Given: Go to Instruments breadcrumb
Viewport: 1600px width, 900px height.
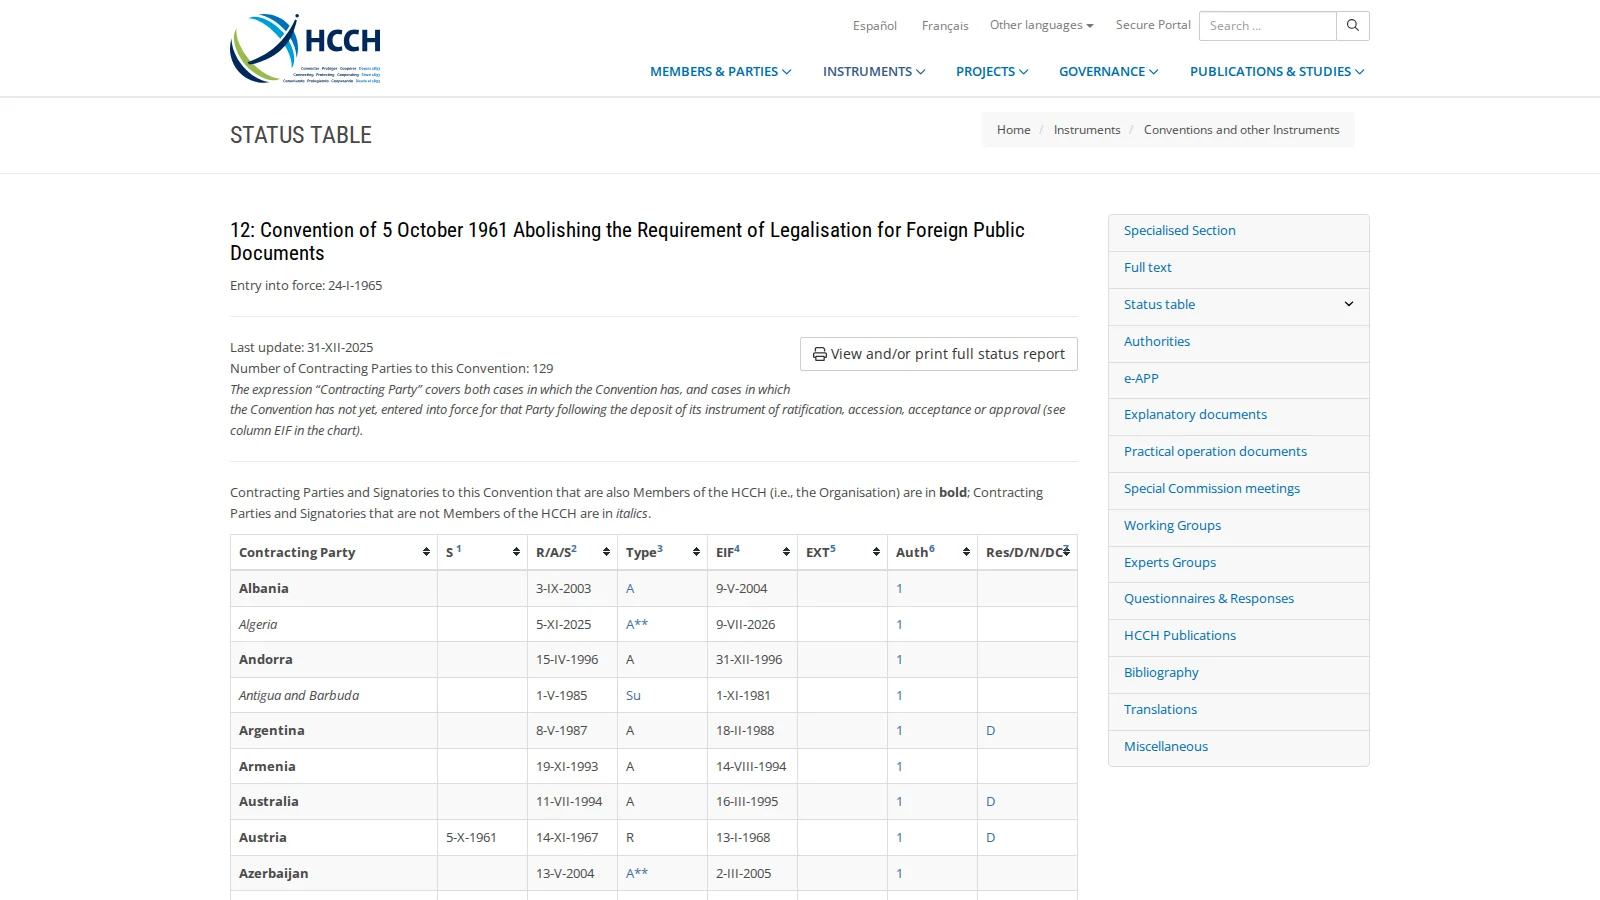Looking at the screenshot, I should 1087,130.
